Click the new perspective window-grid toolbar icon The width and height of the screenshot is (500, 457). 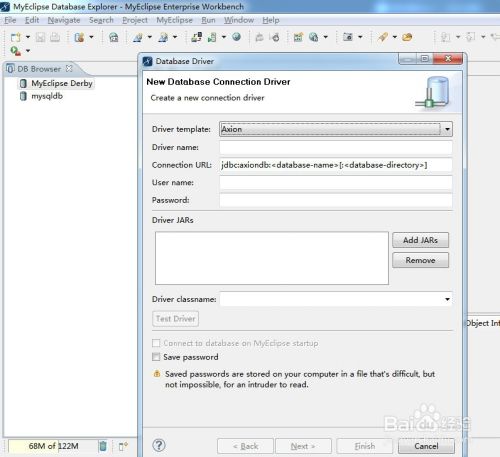click(298, 37)
